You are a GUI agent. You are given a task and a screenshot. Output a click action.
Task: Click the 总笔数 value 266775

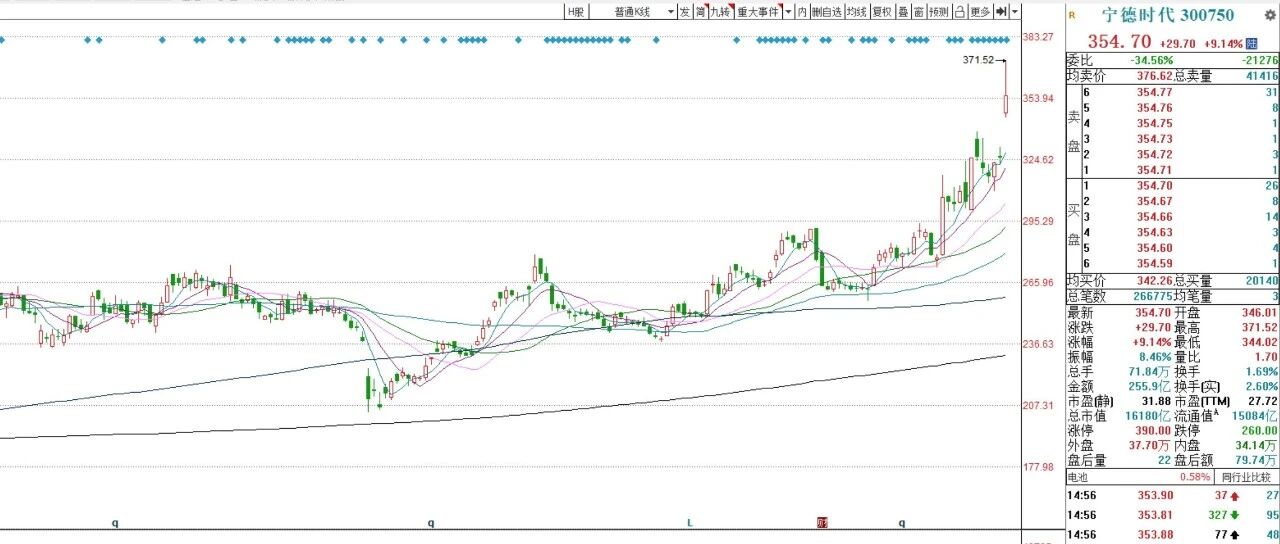pyautogui.click(x=1152, y=296)
